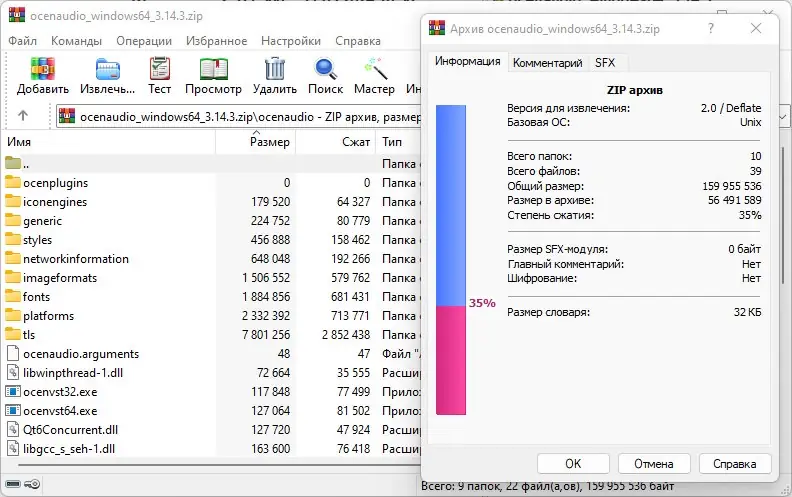
Task: Click the Справка button in dialog
Action: pyautogui.click(x=734, y=464)
